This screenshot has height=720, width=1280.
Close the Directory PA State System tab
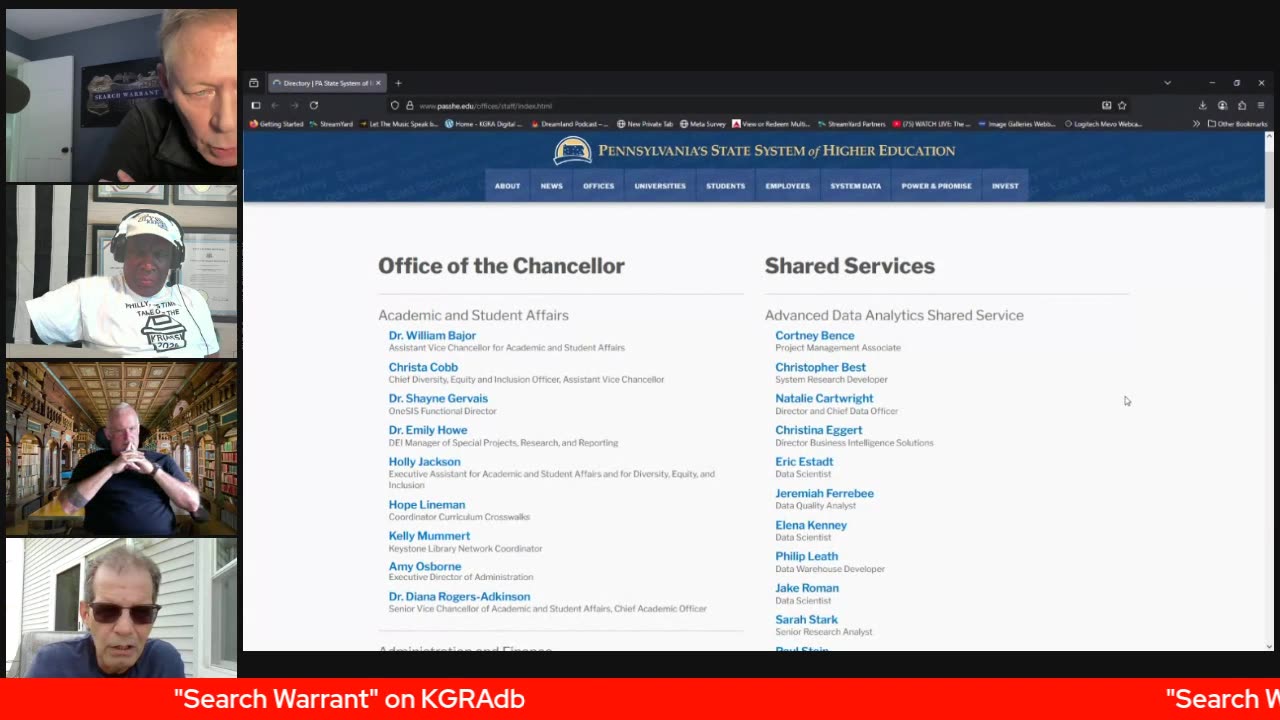(x=380, y=83)
